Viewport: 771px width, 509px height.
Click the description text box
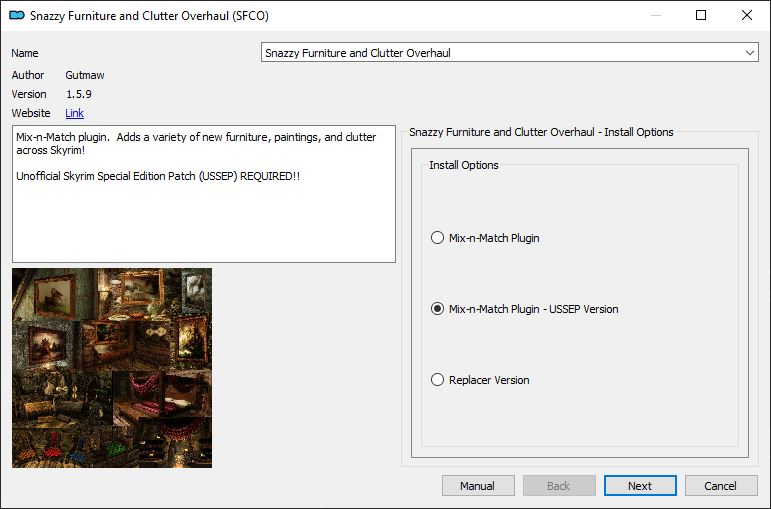[204, 194]
